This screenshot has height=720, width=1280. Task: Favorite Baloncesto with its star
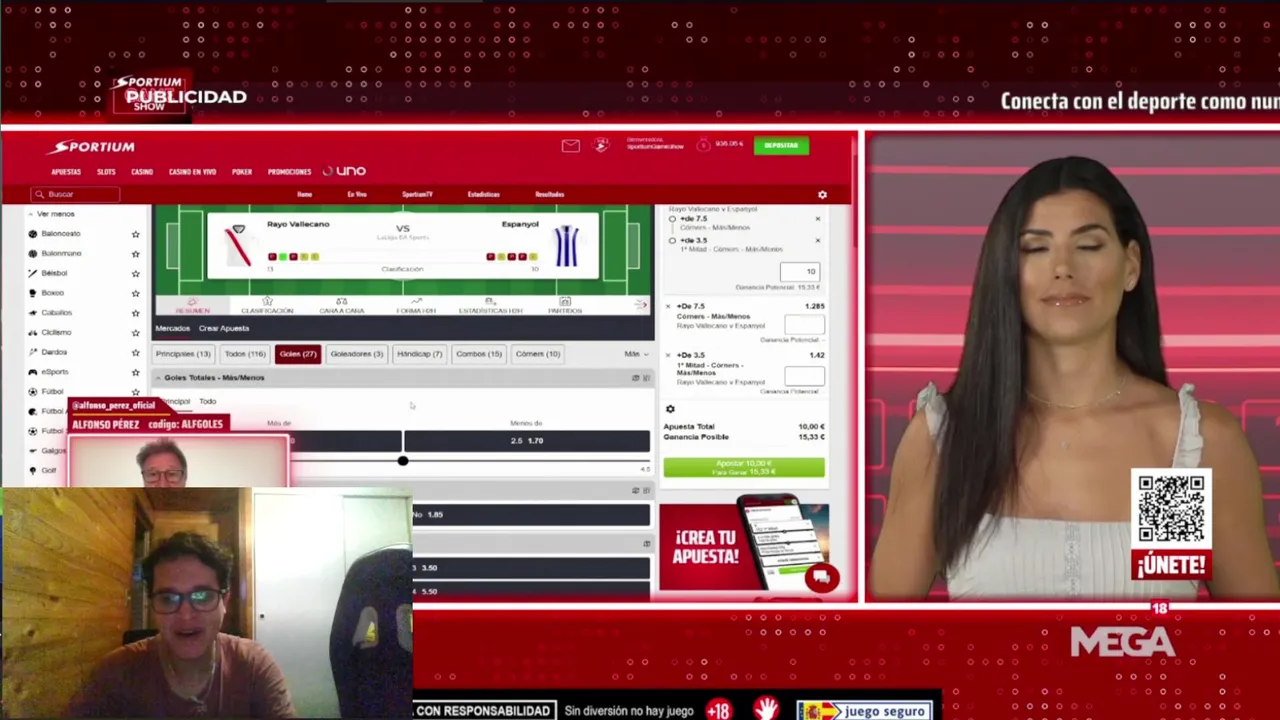click(135, 234)
